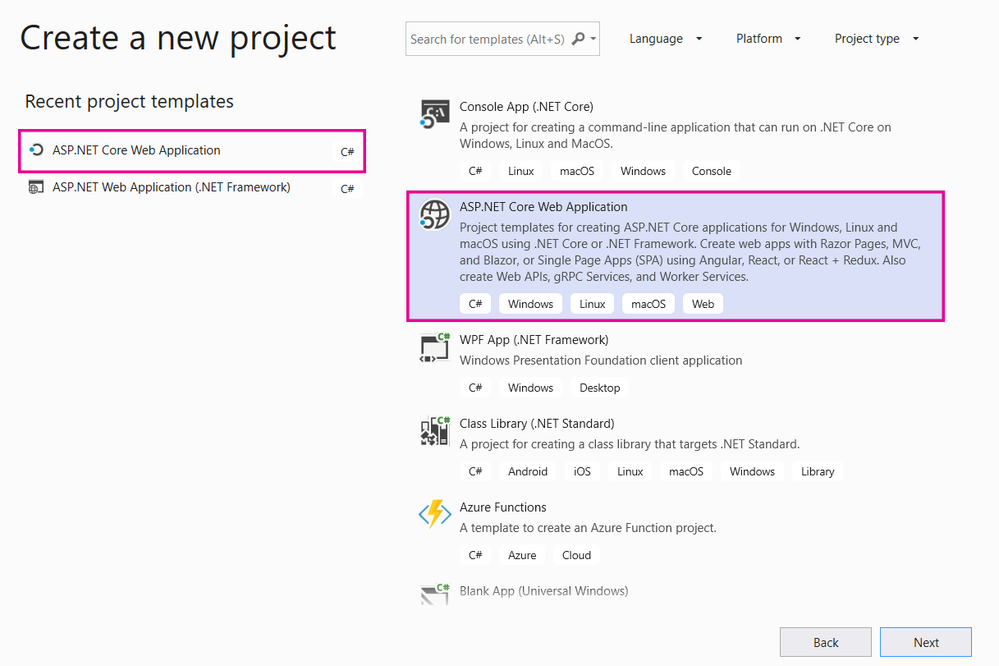This screenshot has width=999, height=666.
Task: Select the ASP.NET Core Web Application globe icon
Action: (x=434, y=214)
